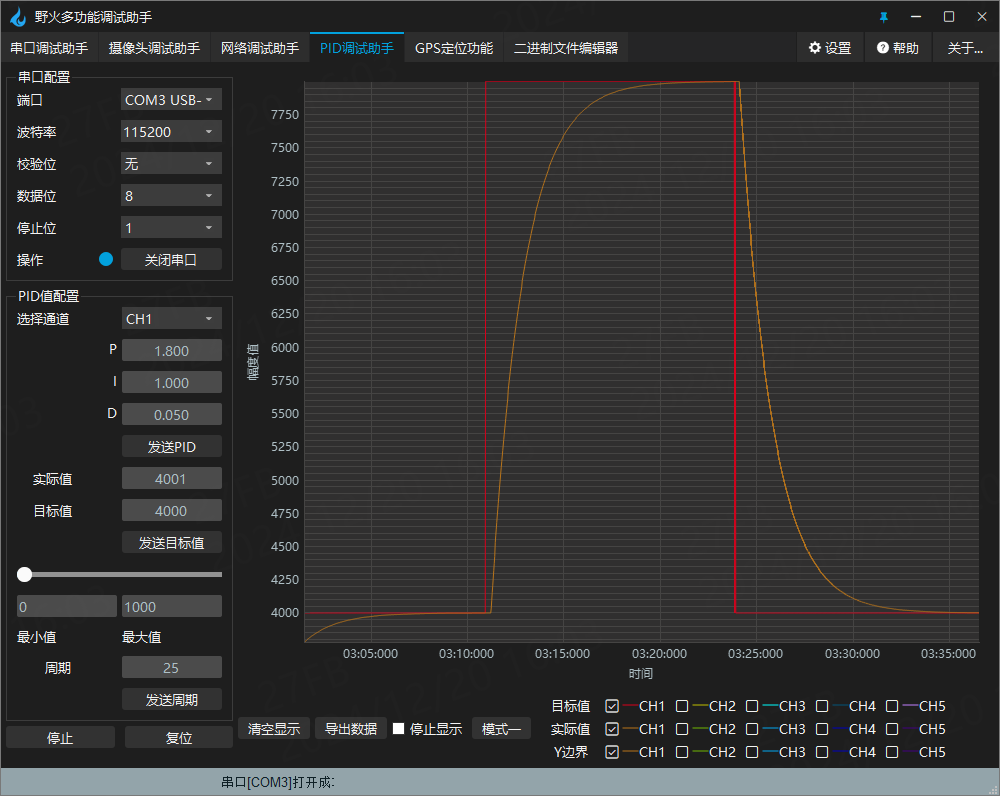Enable Y边界 CH5 checkbox
Image resolution: width=1000 pixels, height=796 pixels.
pos(892,752)
